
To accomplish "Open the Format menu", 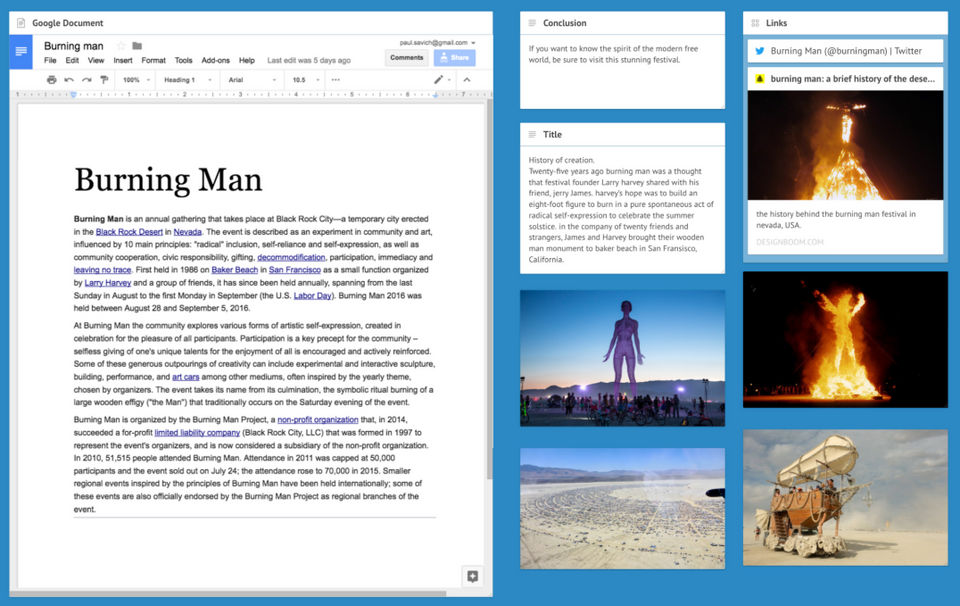I will click(x=153, y=61).
